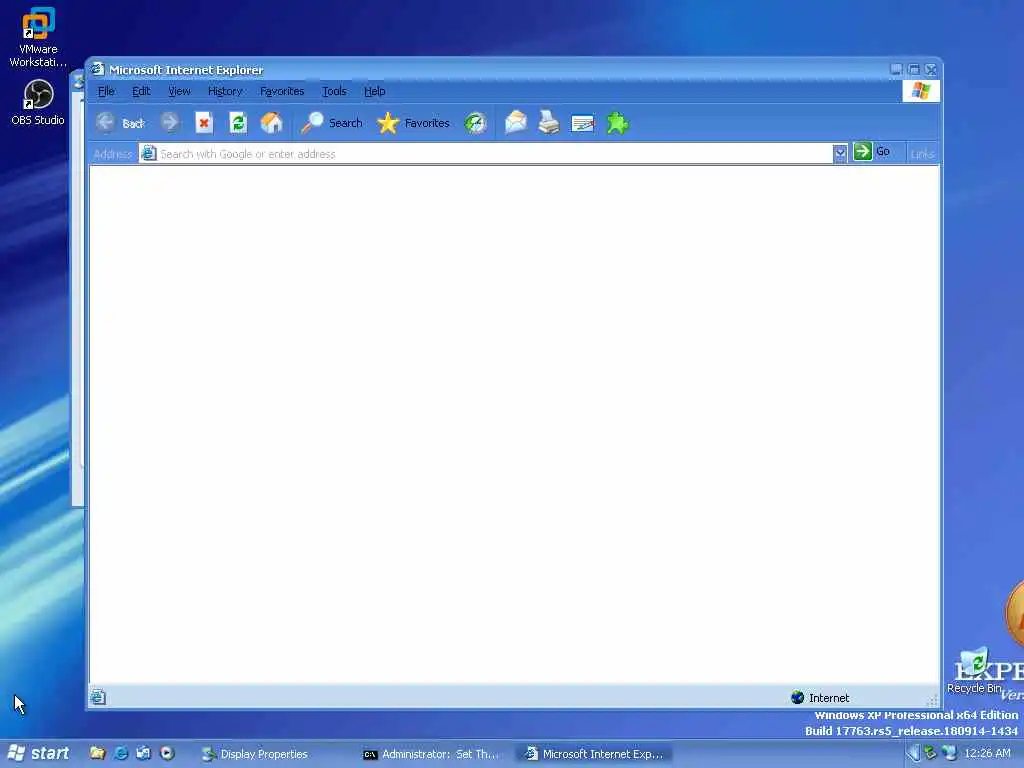The height and width of the screenshot is (768, 1024).
Task: Click the green puzzle piece add-ons icon
Action: click(617, 123)
